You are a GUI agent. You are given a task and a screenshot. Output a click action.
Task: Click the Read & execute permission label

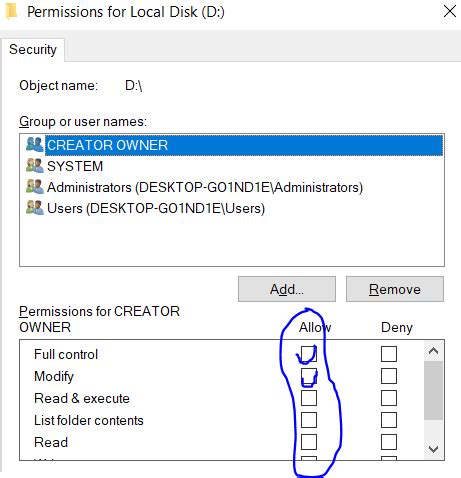coord(82,398)
